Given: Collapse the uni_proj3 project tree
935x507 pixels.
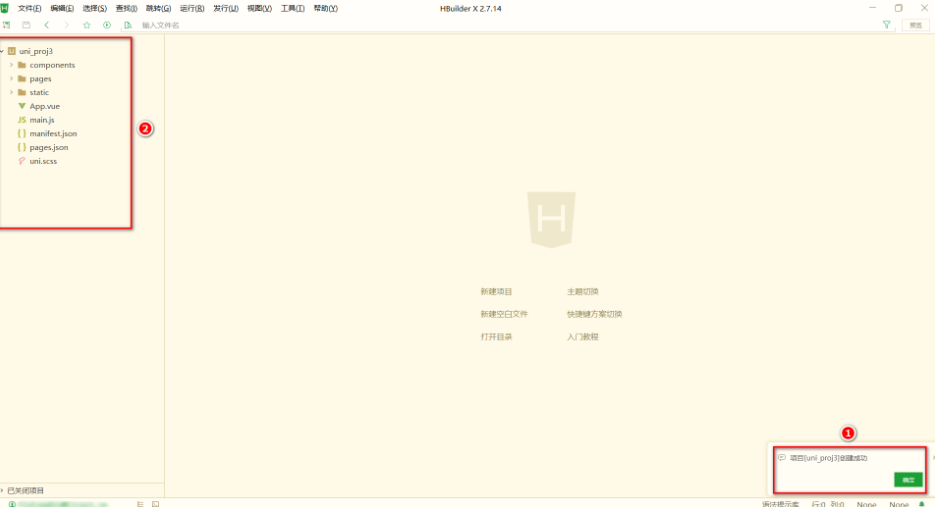Looking at the screenshot, I should pyautogui.click(x=2, y=51).
